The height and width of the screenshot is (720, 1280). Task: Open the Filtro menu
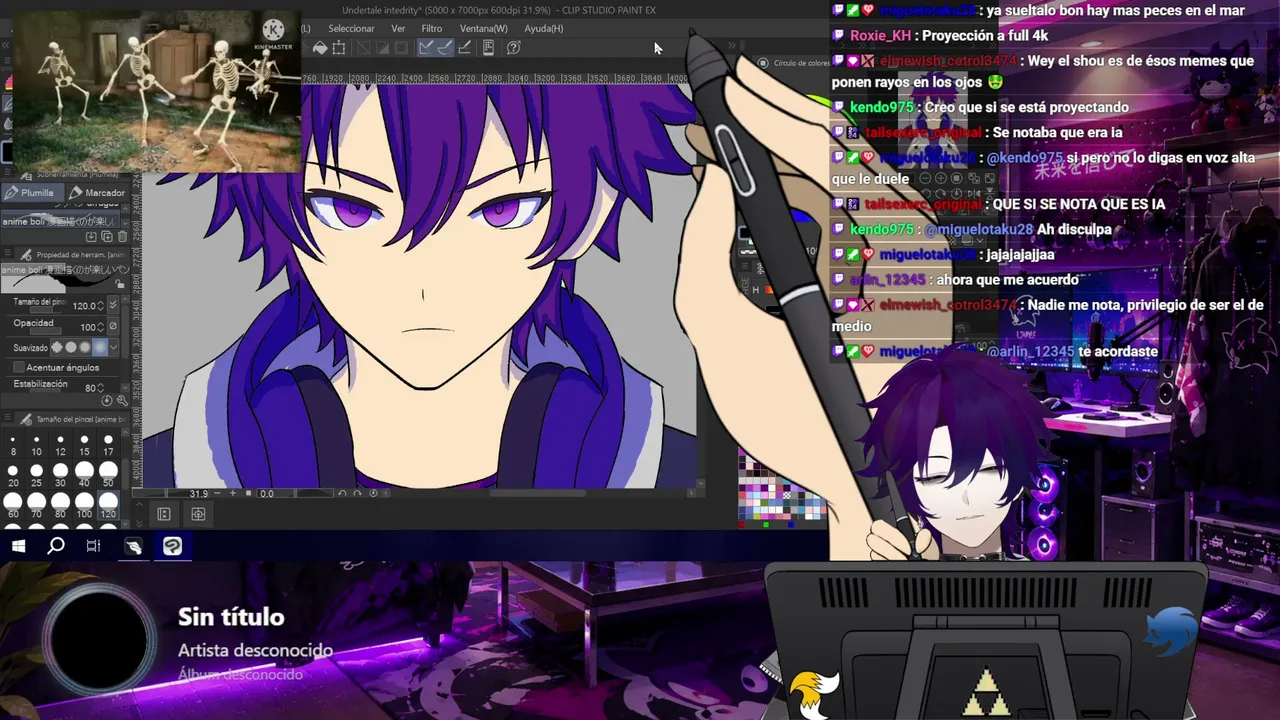click(x=432, y=28)
